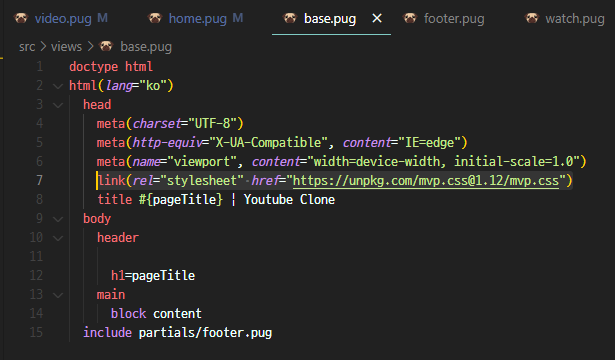Viewport: 615px width, 360px height.
Task: Click the 'header' tag on line 10
Action: [118, 238]
